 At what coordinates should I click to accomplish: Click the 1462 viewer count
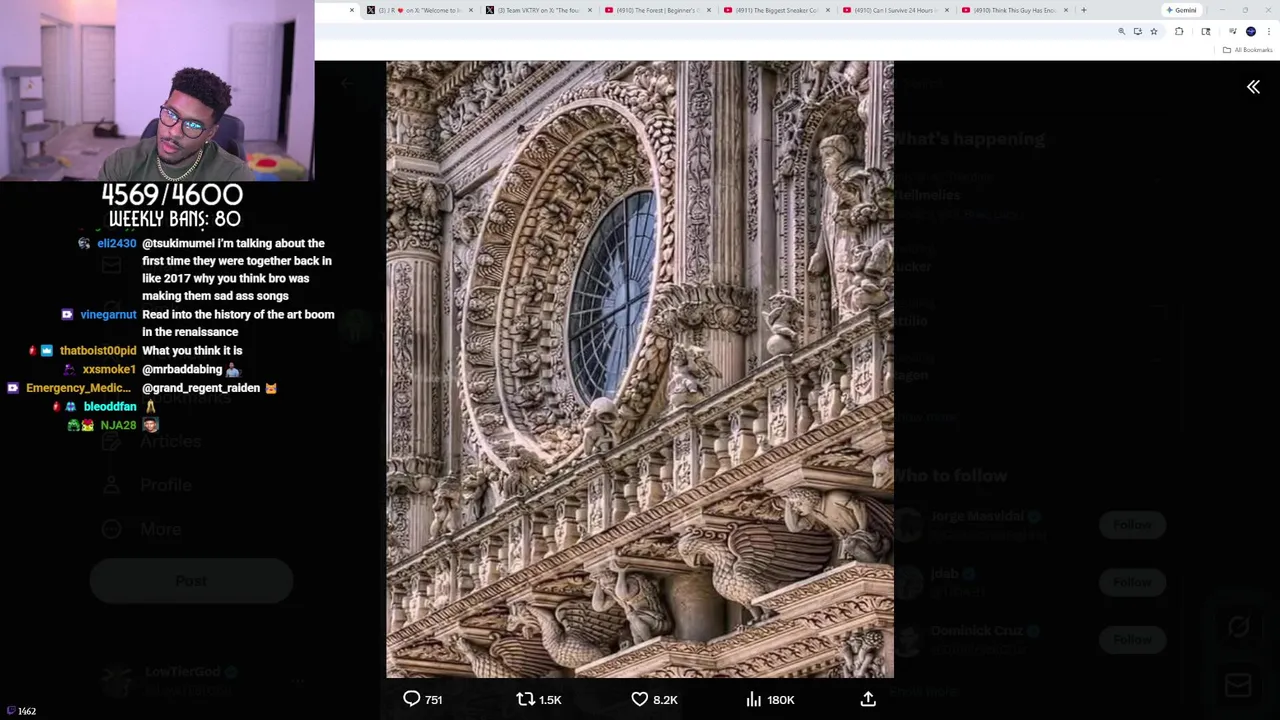coord(21,711)
